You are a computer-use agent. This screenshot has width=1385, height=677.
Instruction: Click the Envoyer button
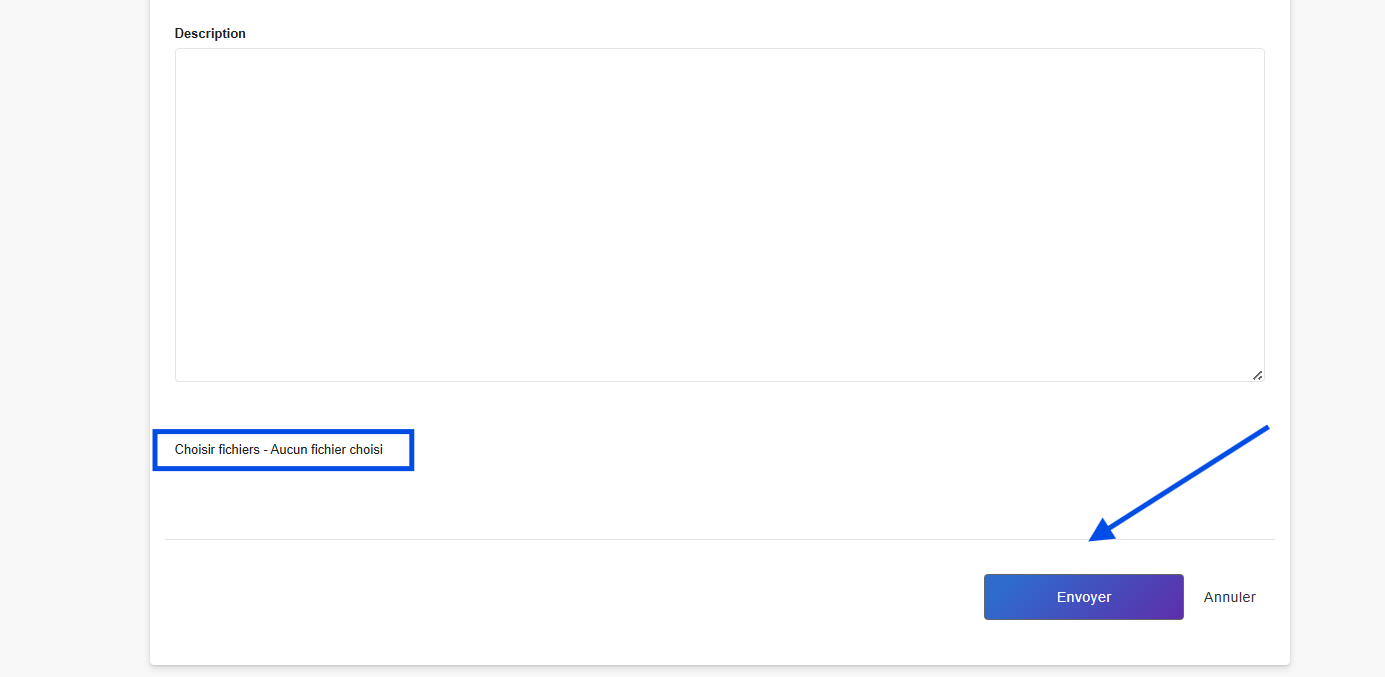click(1083, 597)
